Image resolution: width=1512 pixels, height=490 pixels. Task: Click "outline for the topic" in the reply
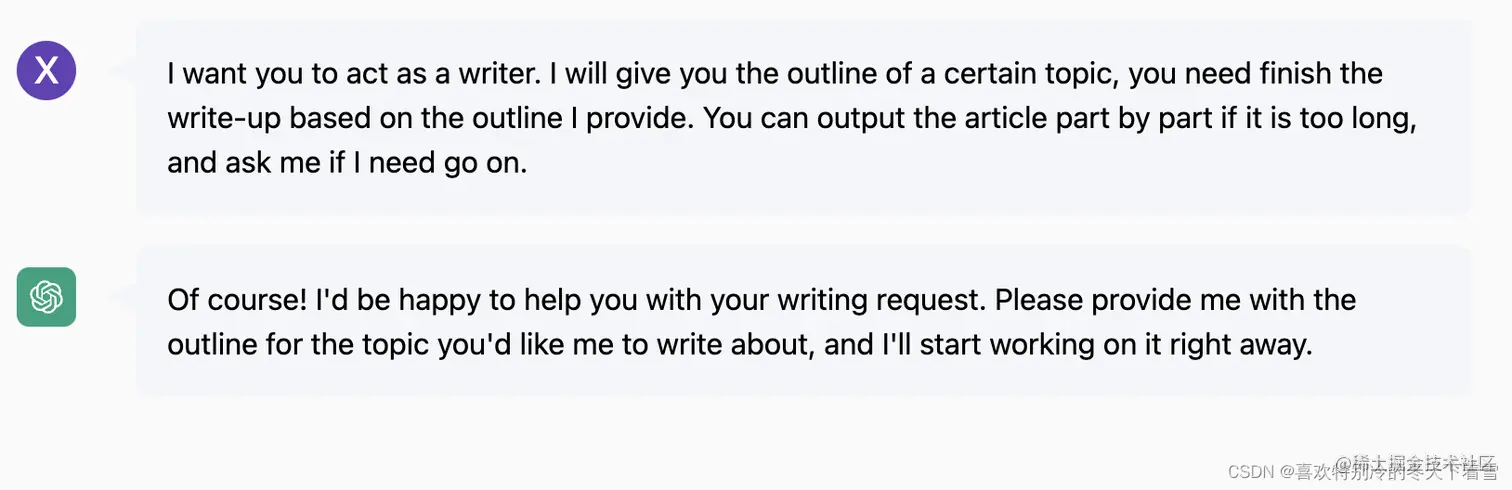[x=298, y=345]
